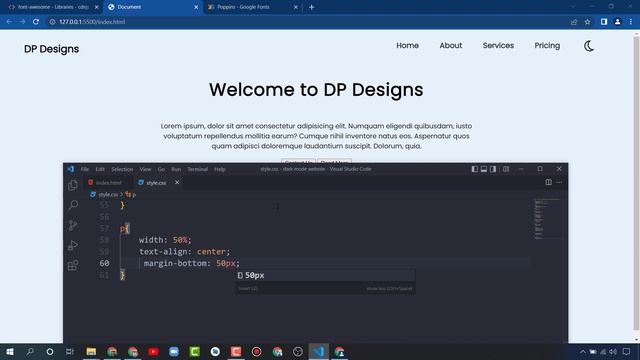
Task: Open VS Code Go menu
Action: pos(161,169)
